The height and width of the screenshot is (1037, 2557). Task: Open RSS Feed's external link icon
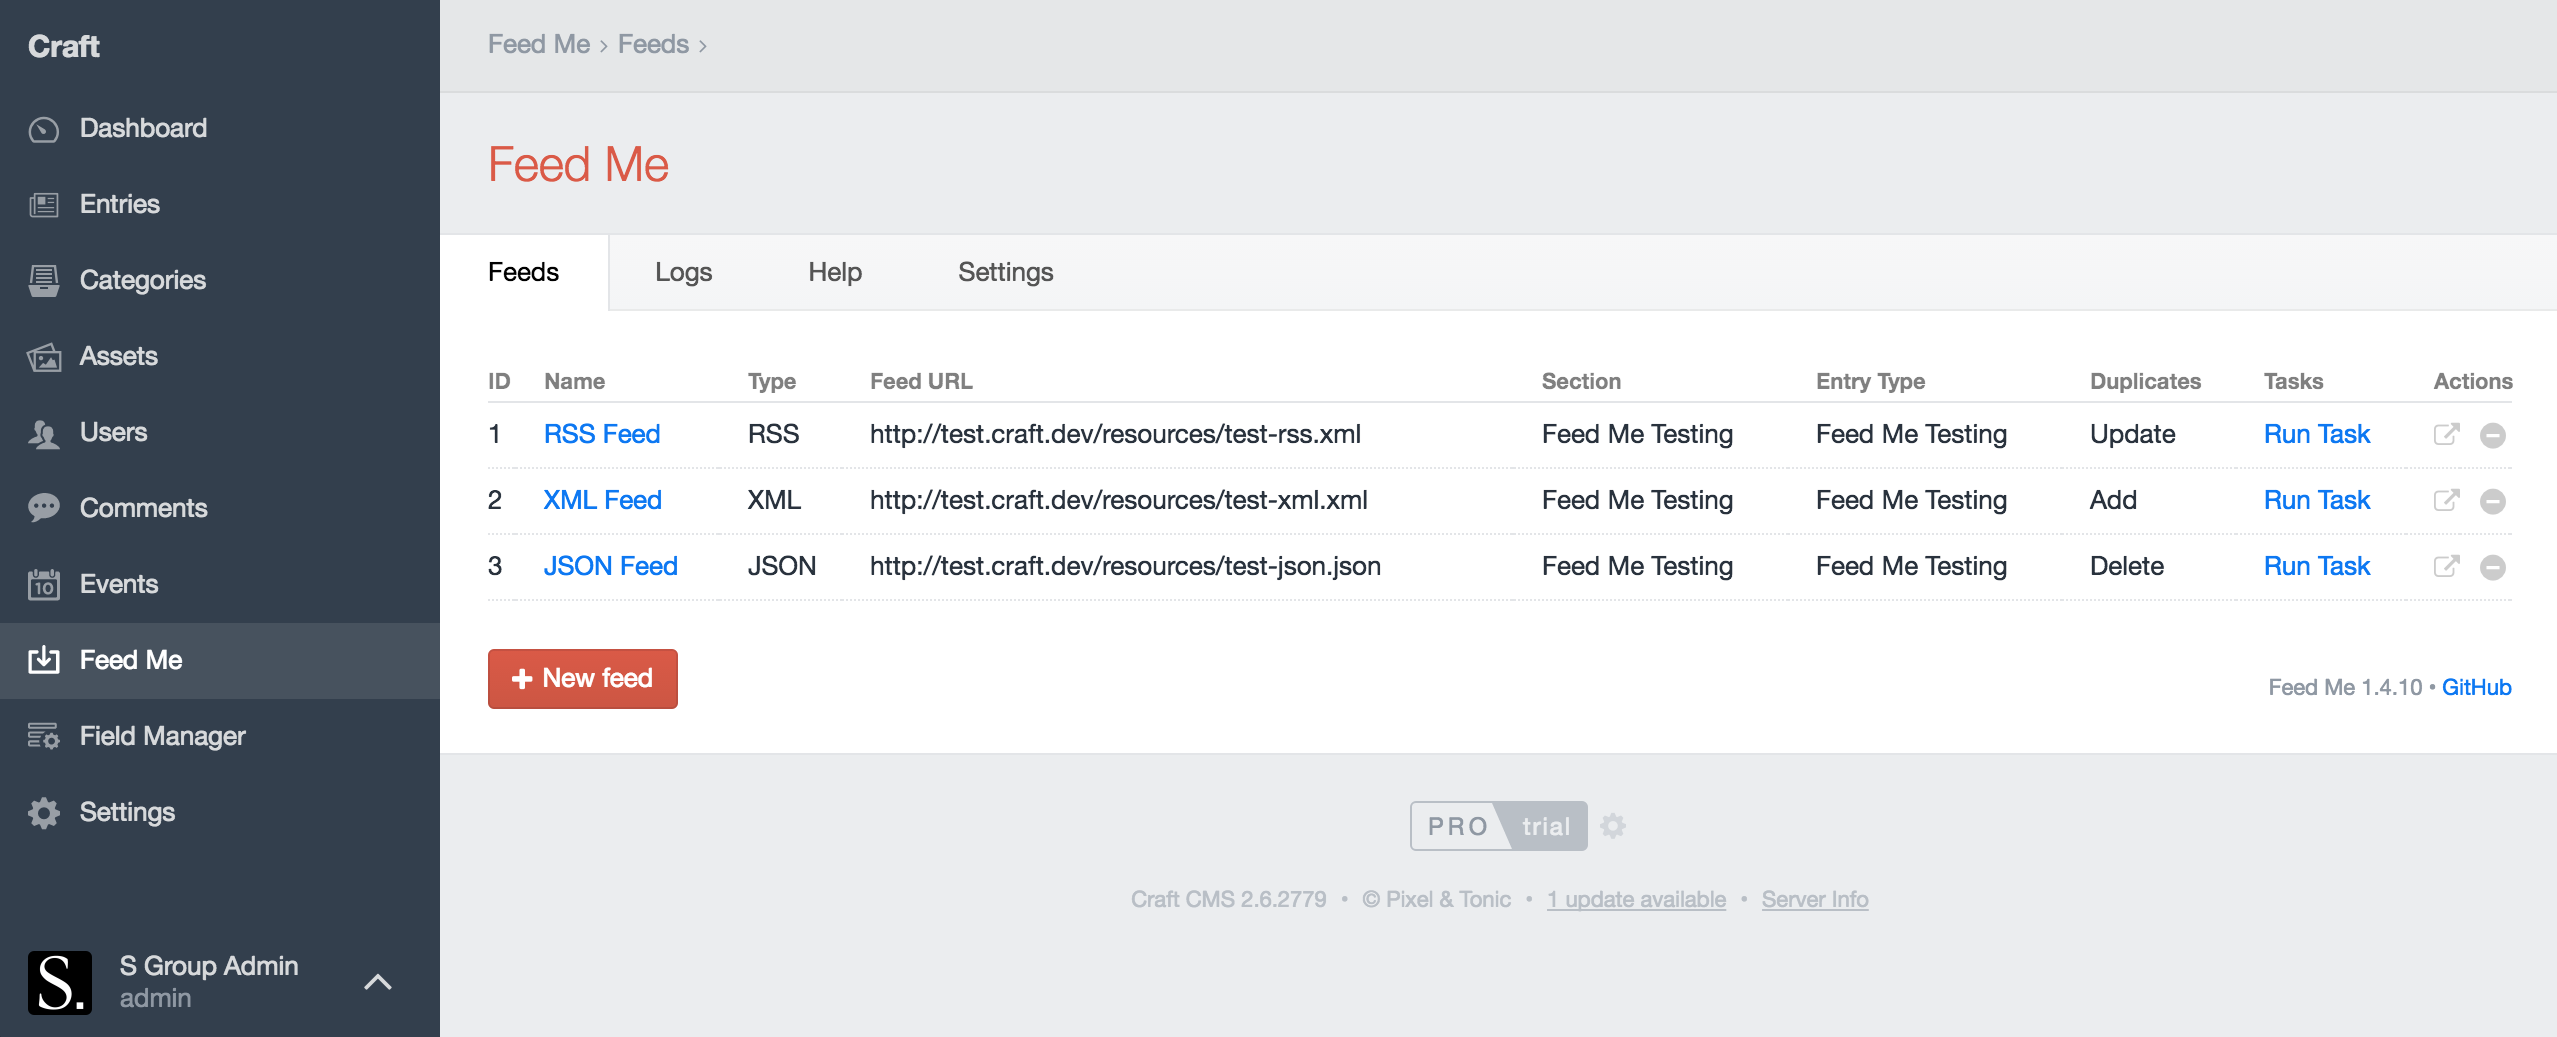click(2446, 434)
